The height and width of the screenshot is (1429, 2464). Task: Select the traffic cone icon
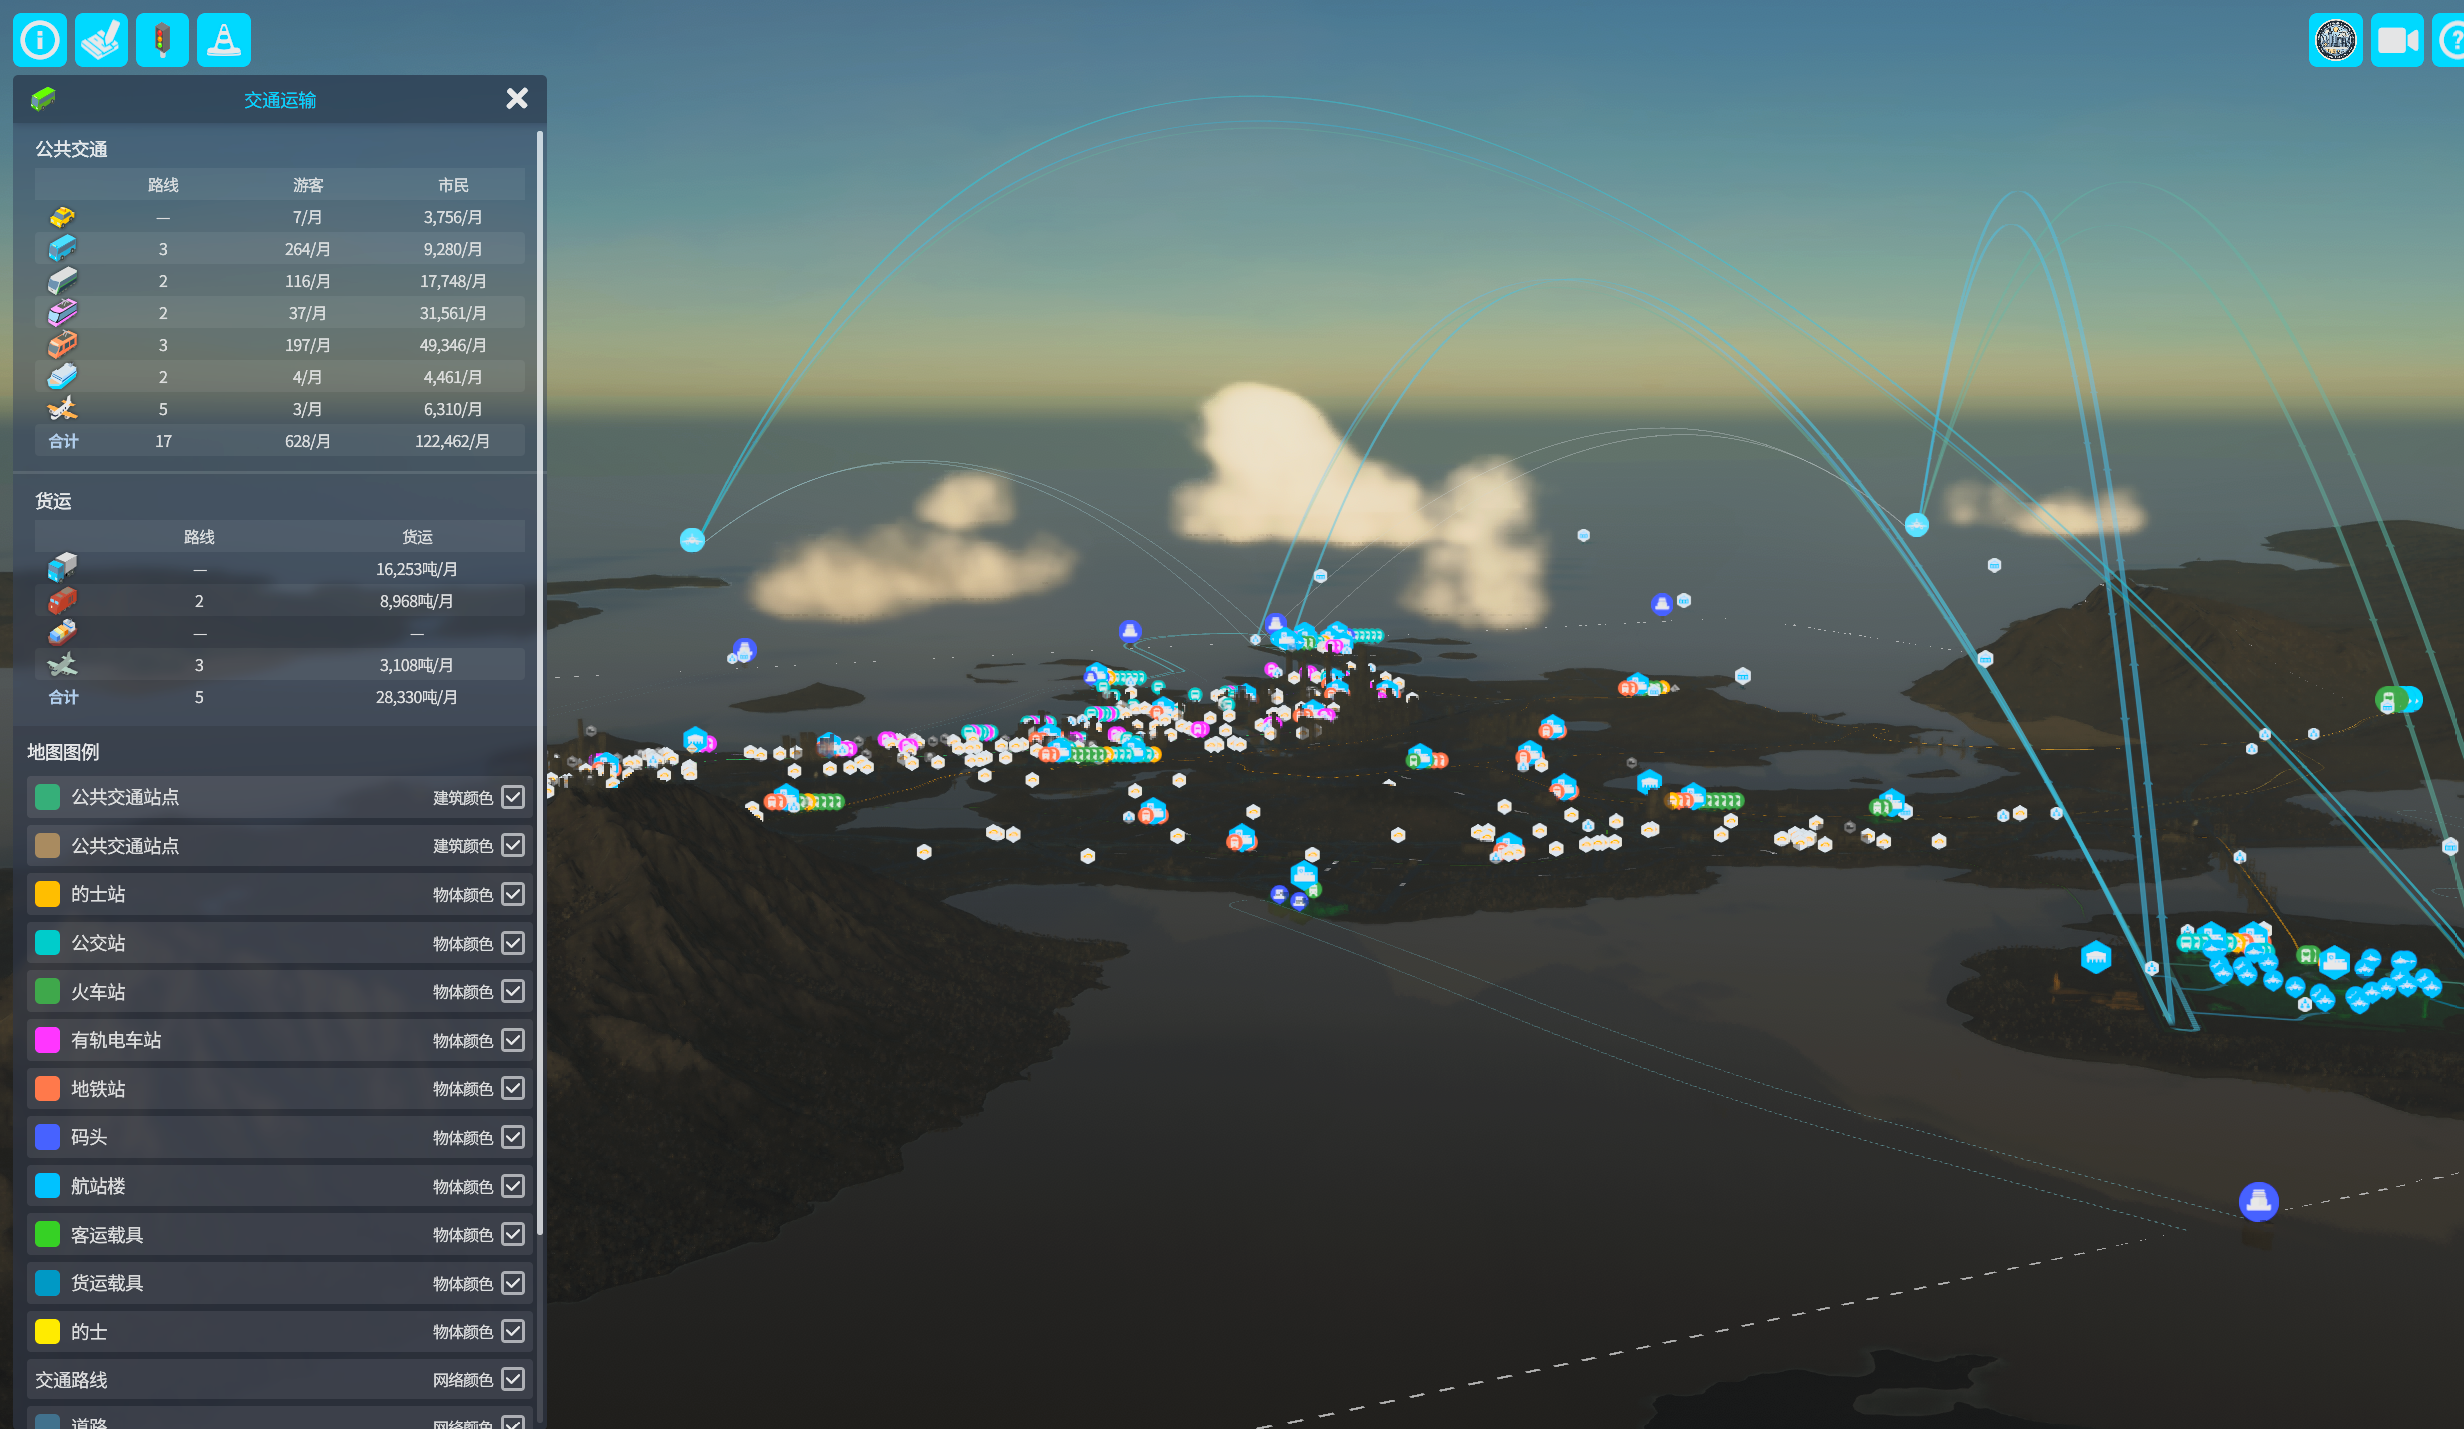pyautogui.click(x=223, y=40)
